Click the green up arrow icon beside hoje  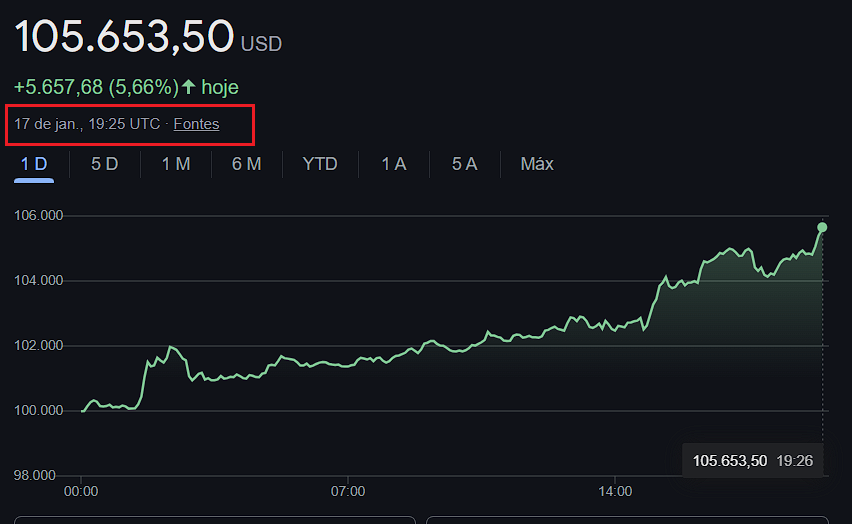[x=189, y=86]
